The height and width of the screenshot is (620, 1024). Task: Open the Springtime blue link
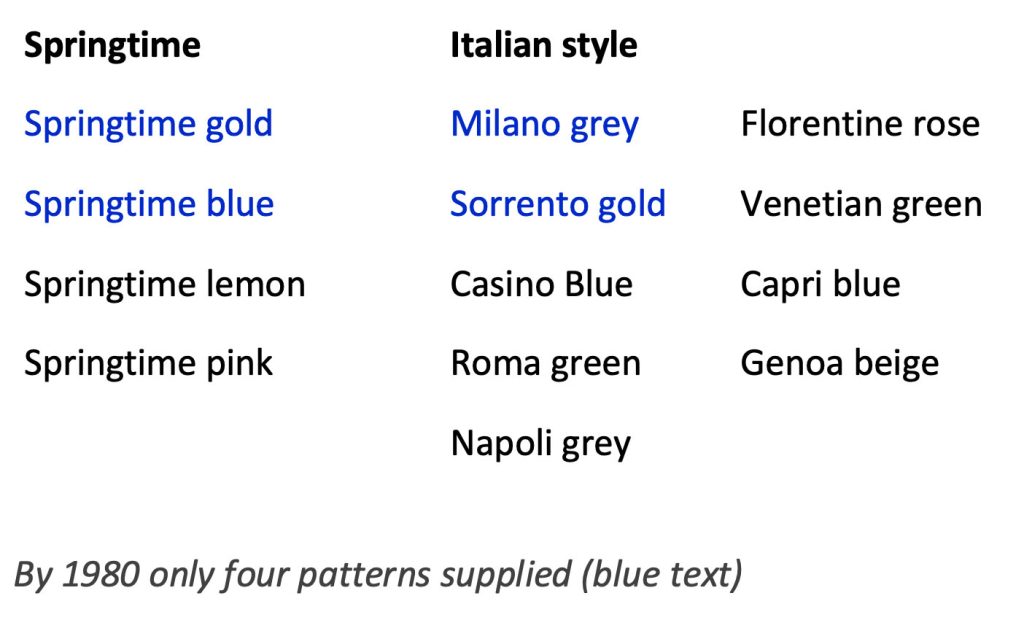[x=149, y=205]
